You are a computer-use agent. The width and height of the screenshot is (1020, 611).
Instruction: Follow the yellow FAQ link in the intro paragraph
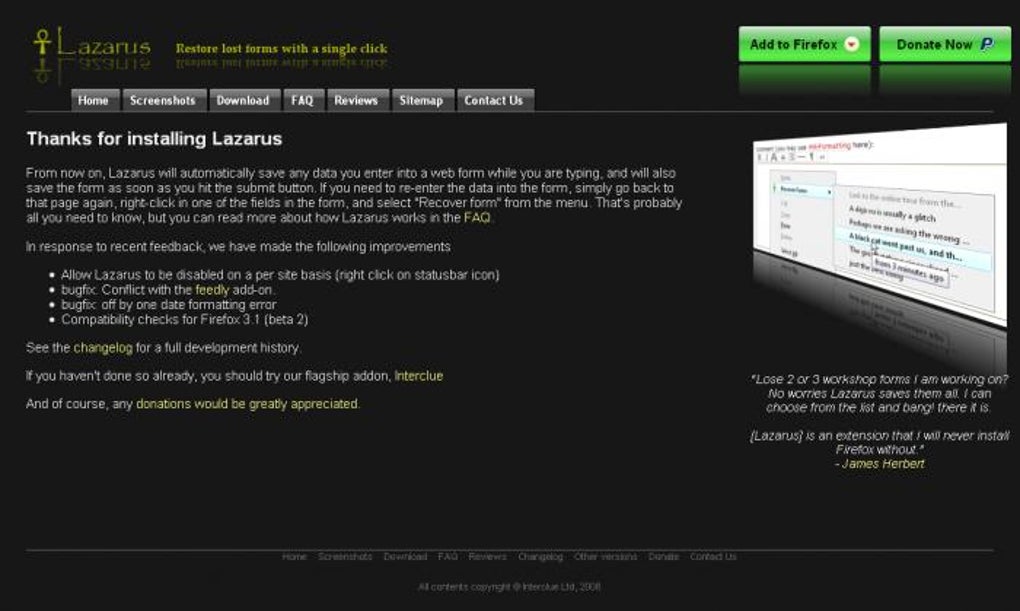pos(477,218)
